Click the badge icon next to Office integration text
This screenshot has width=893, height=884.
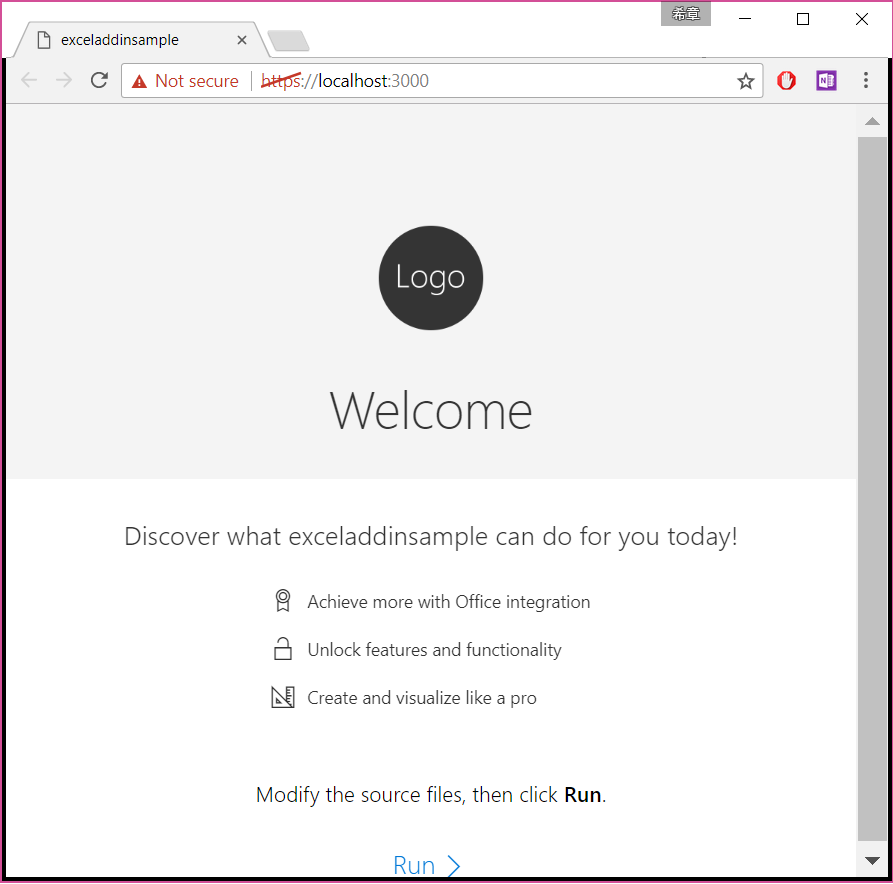click(x=283, y=600)
